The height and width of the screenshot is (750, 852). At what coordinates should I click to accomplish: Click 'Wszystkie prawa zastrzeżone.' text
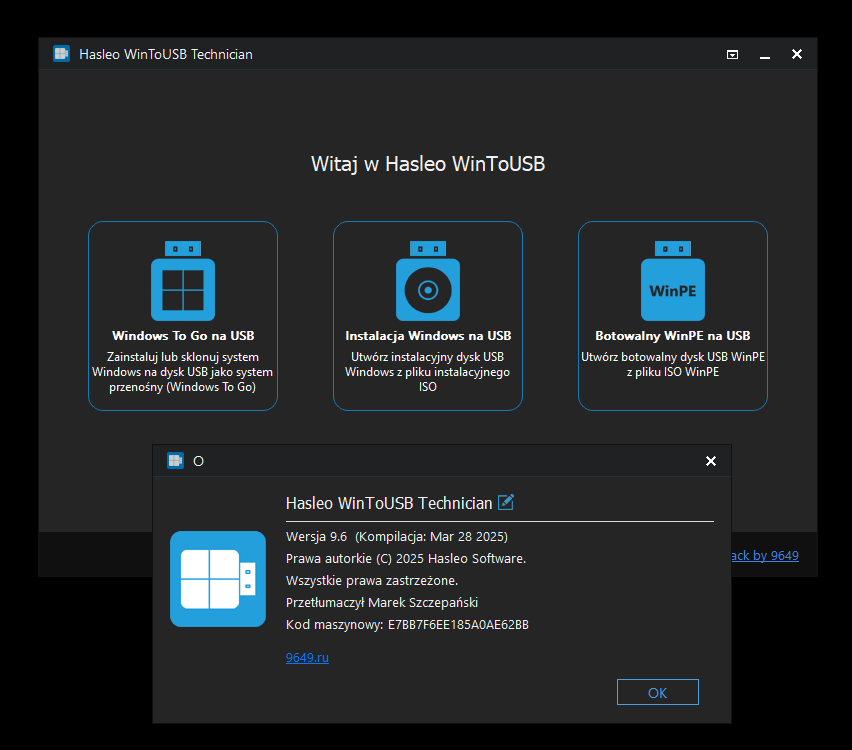pyautogui.click(x=372, y=580)
